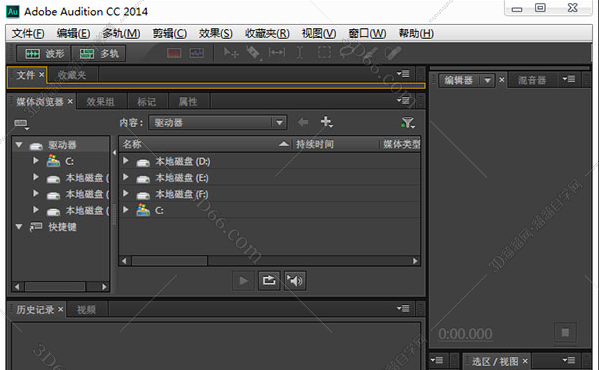The image size is (599, 370).
Task: Open the 收藏夹 menu
Action: pyautogui.click(x=267, y=34)
